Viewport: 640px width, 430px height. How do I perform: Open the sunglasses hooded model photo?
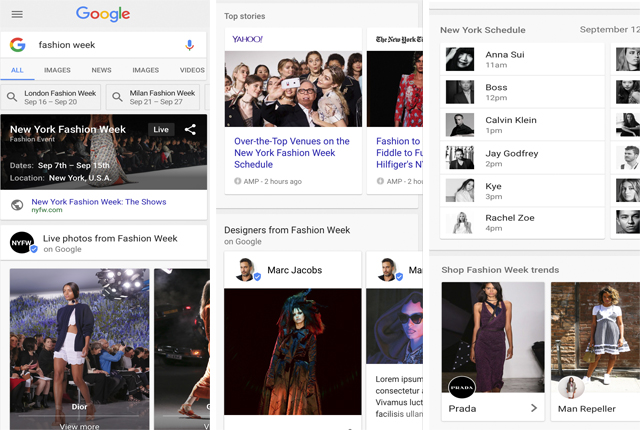click(394, 326)
